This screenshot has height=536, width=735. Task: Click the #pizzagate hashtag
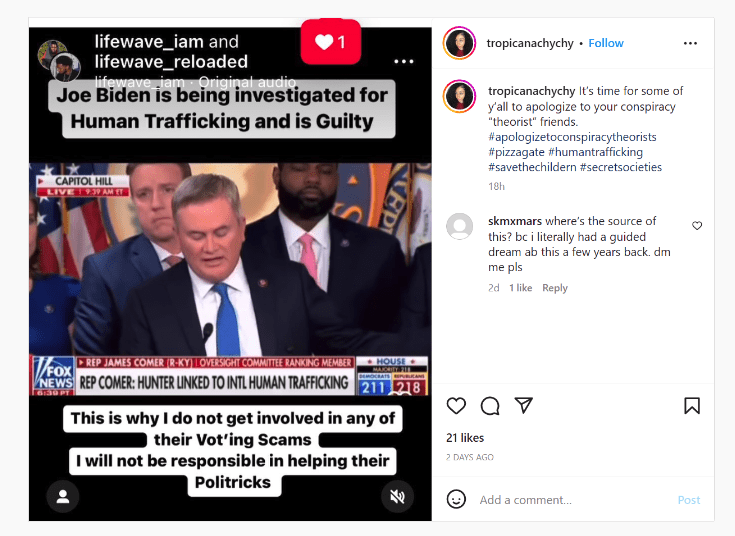pos(516,152)
